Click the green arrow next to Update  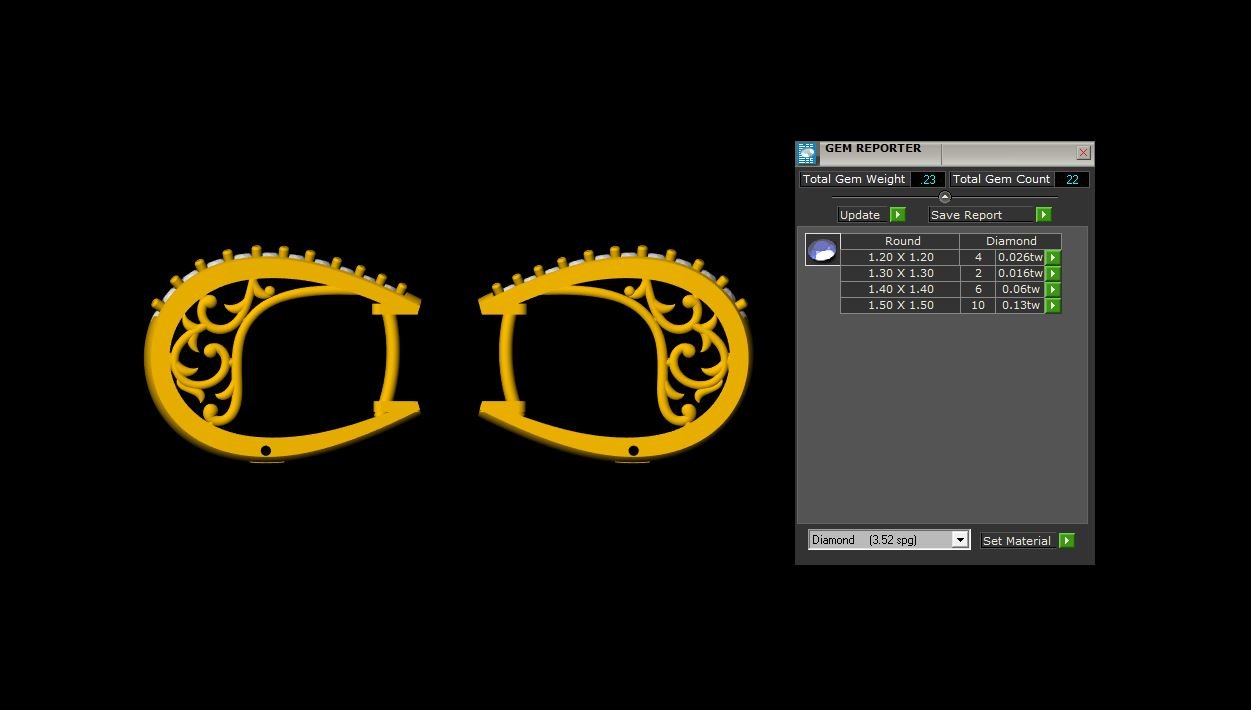coord(897,215)
